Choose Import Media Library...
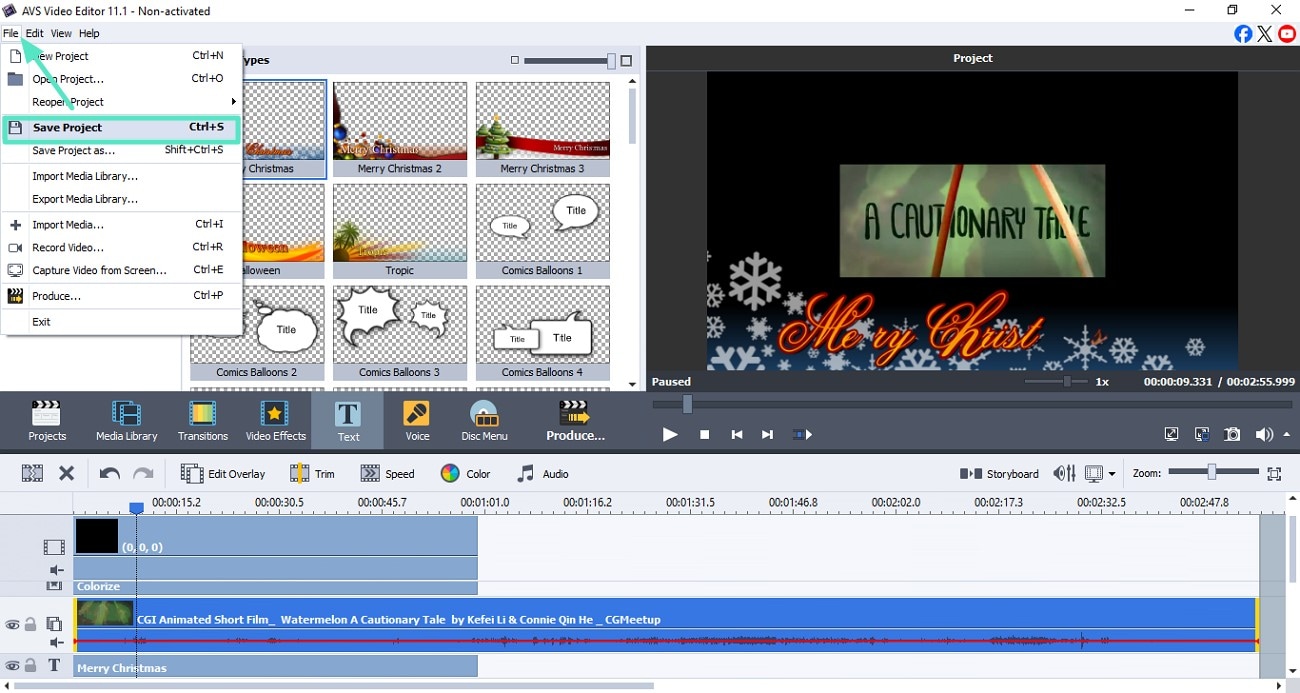The height and width of the screenshot is (693, 1300). tap(121, 176)
